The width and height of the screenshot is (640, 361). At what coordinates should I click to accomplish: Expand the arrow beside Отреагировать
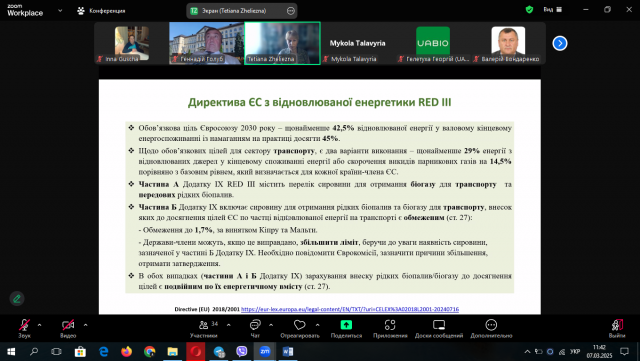318,325
